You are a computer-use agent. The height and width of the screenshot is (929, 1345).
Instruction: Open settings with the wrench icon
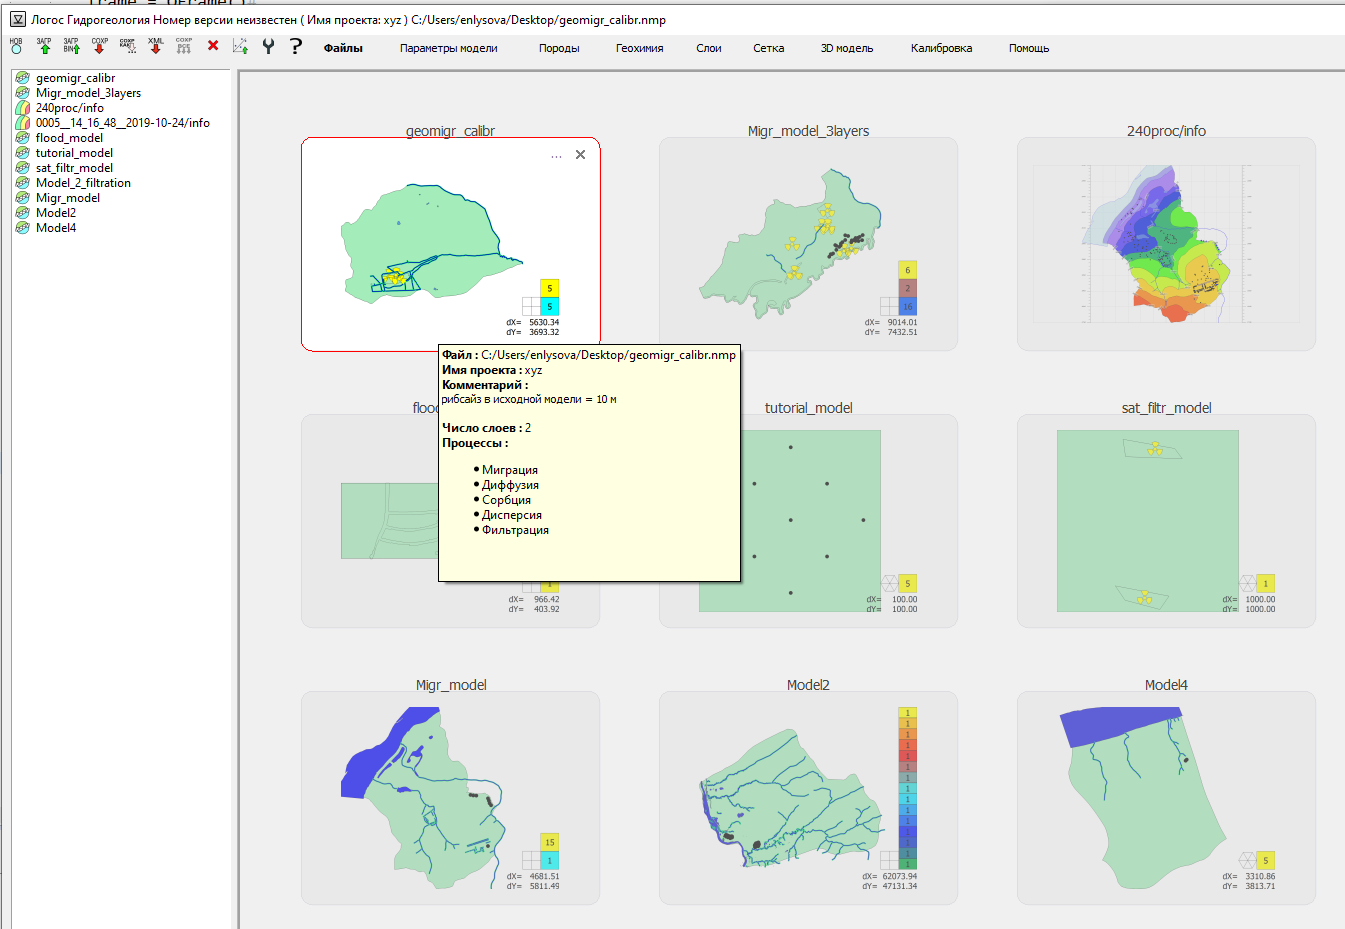point(268,46)
